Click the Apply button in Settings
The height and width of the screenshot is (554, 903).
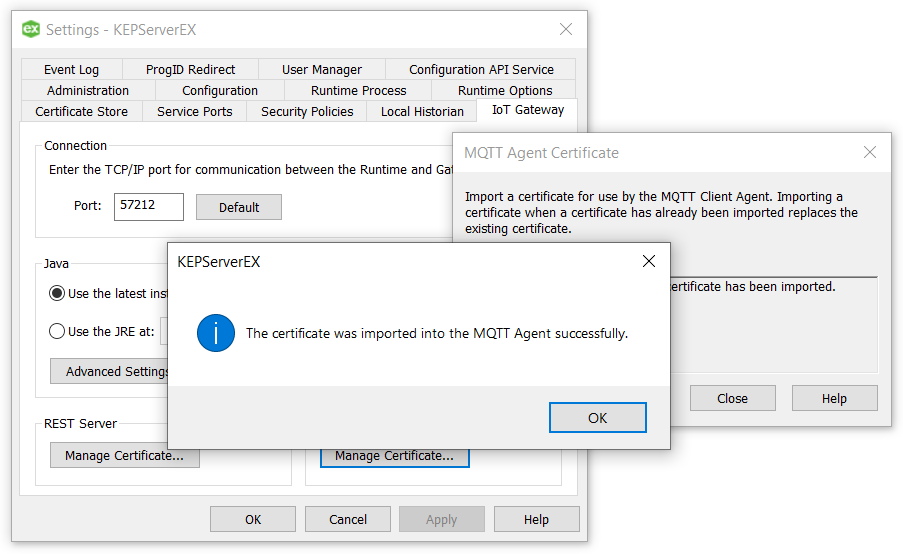point(442,519)
